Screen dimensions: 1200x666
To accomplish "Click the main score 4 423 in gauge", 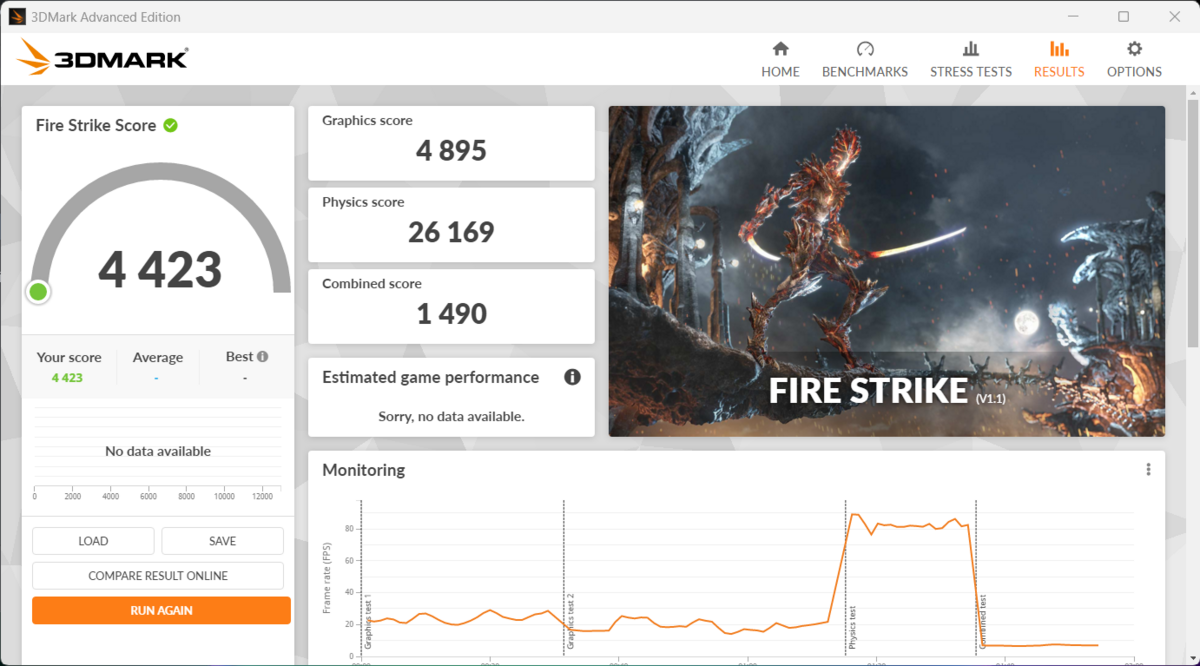I will pos(160,270).
